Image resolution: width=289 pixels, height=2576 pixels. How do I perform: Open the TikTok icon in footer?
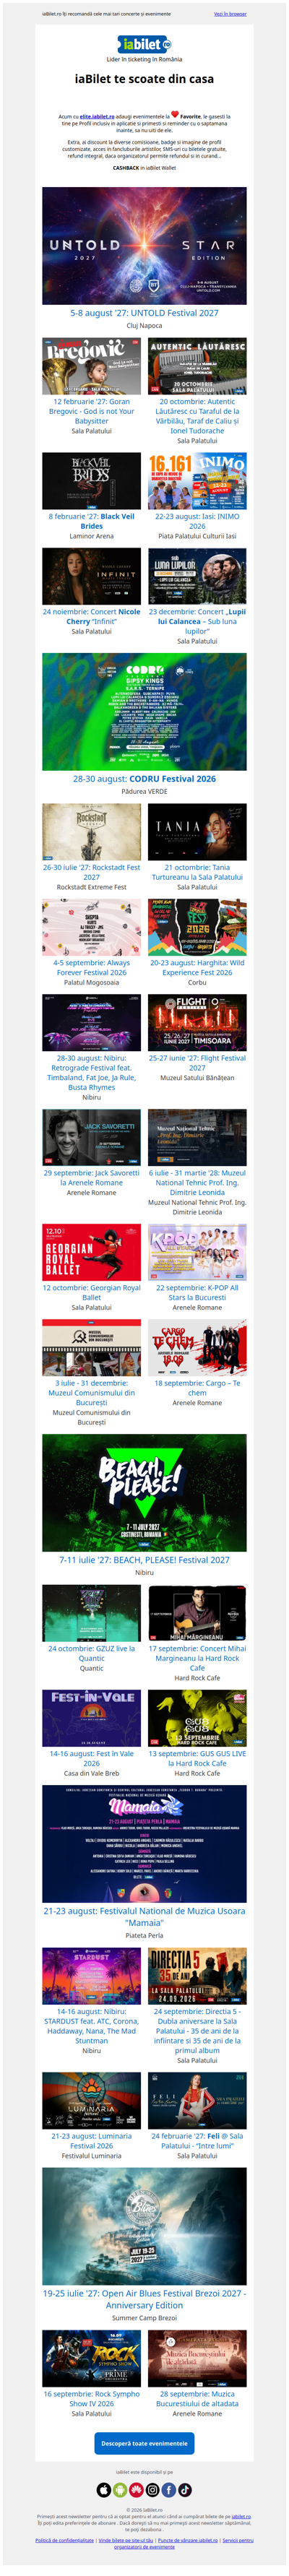click(x=185, y=2490)
